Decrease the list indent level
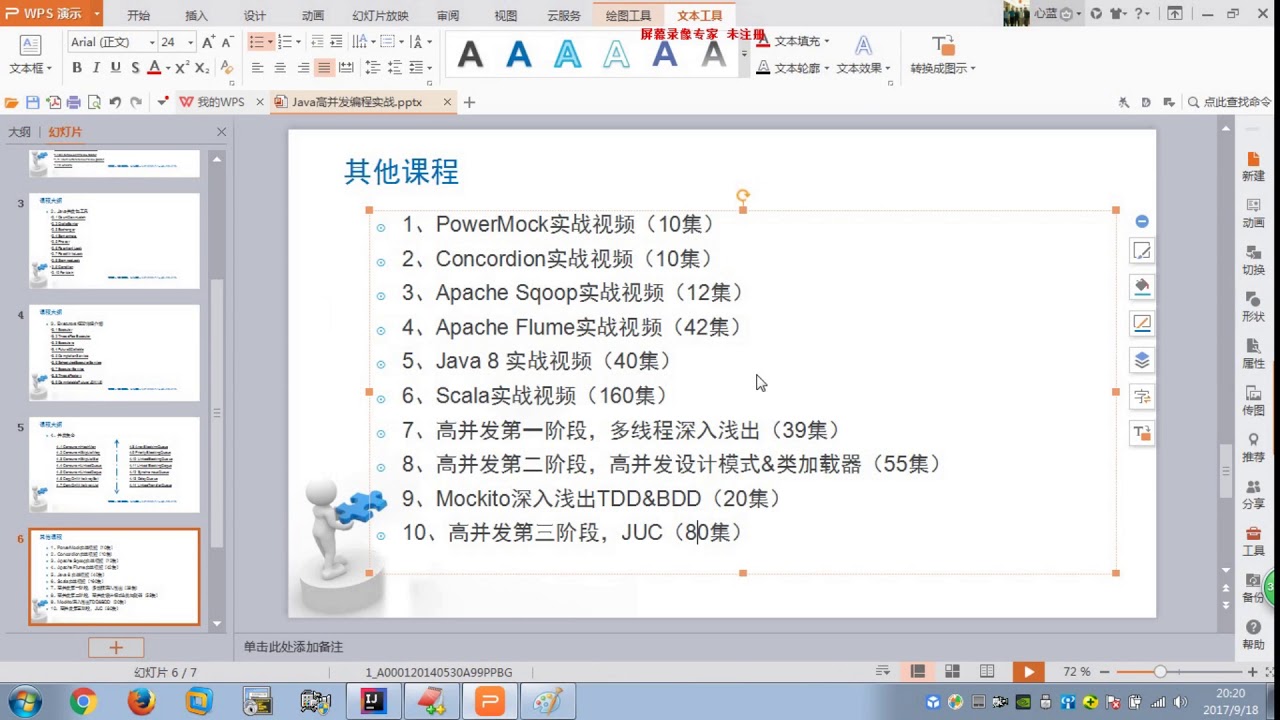Image resolution: width=1280 pixels, height=720 pixels. (318, 42)
